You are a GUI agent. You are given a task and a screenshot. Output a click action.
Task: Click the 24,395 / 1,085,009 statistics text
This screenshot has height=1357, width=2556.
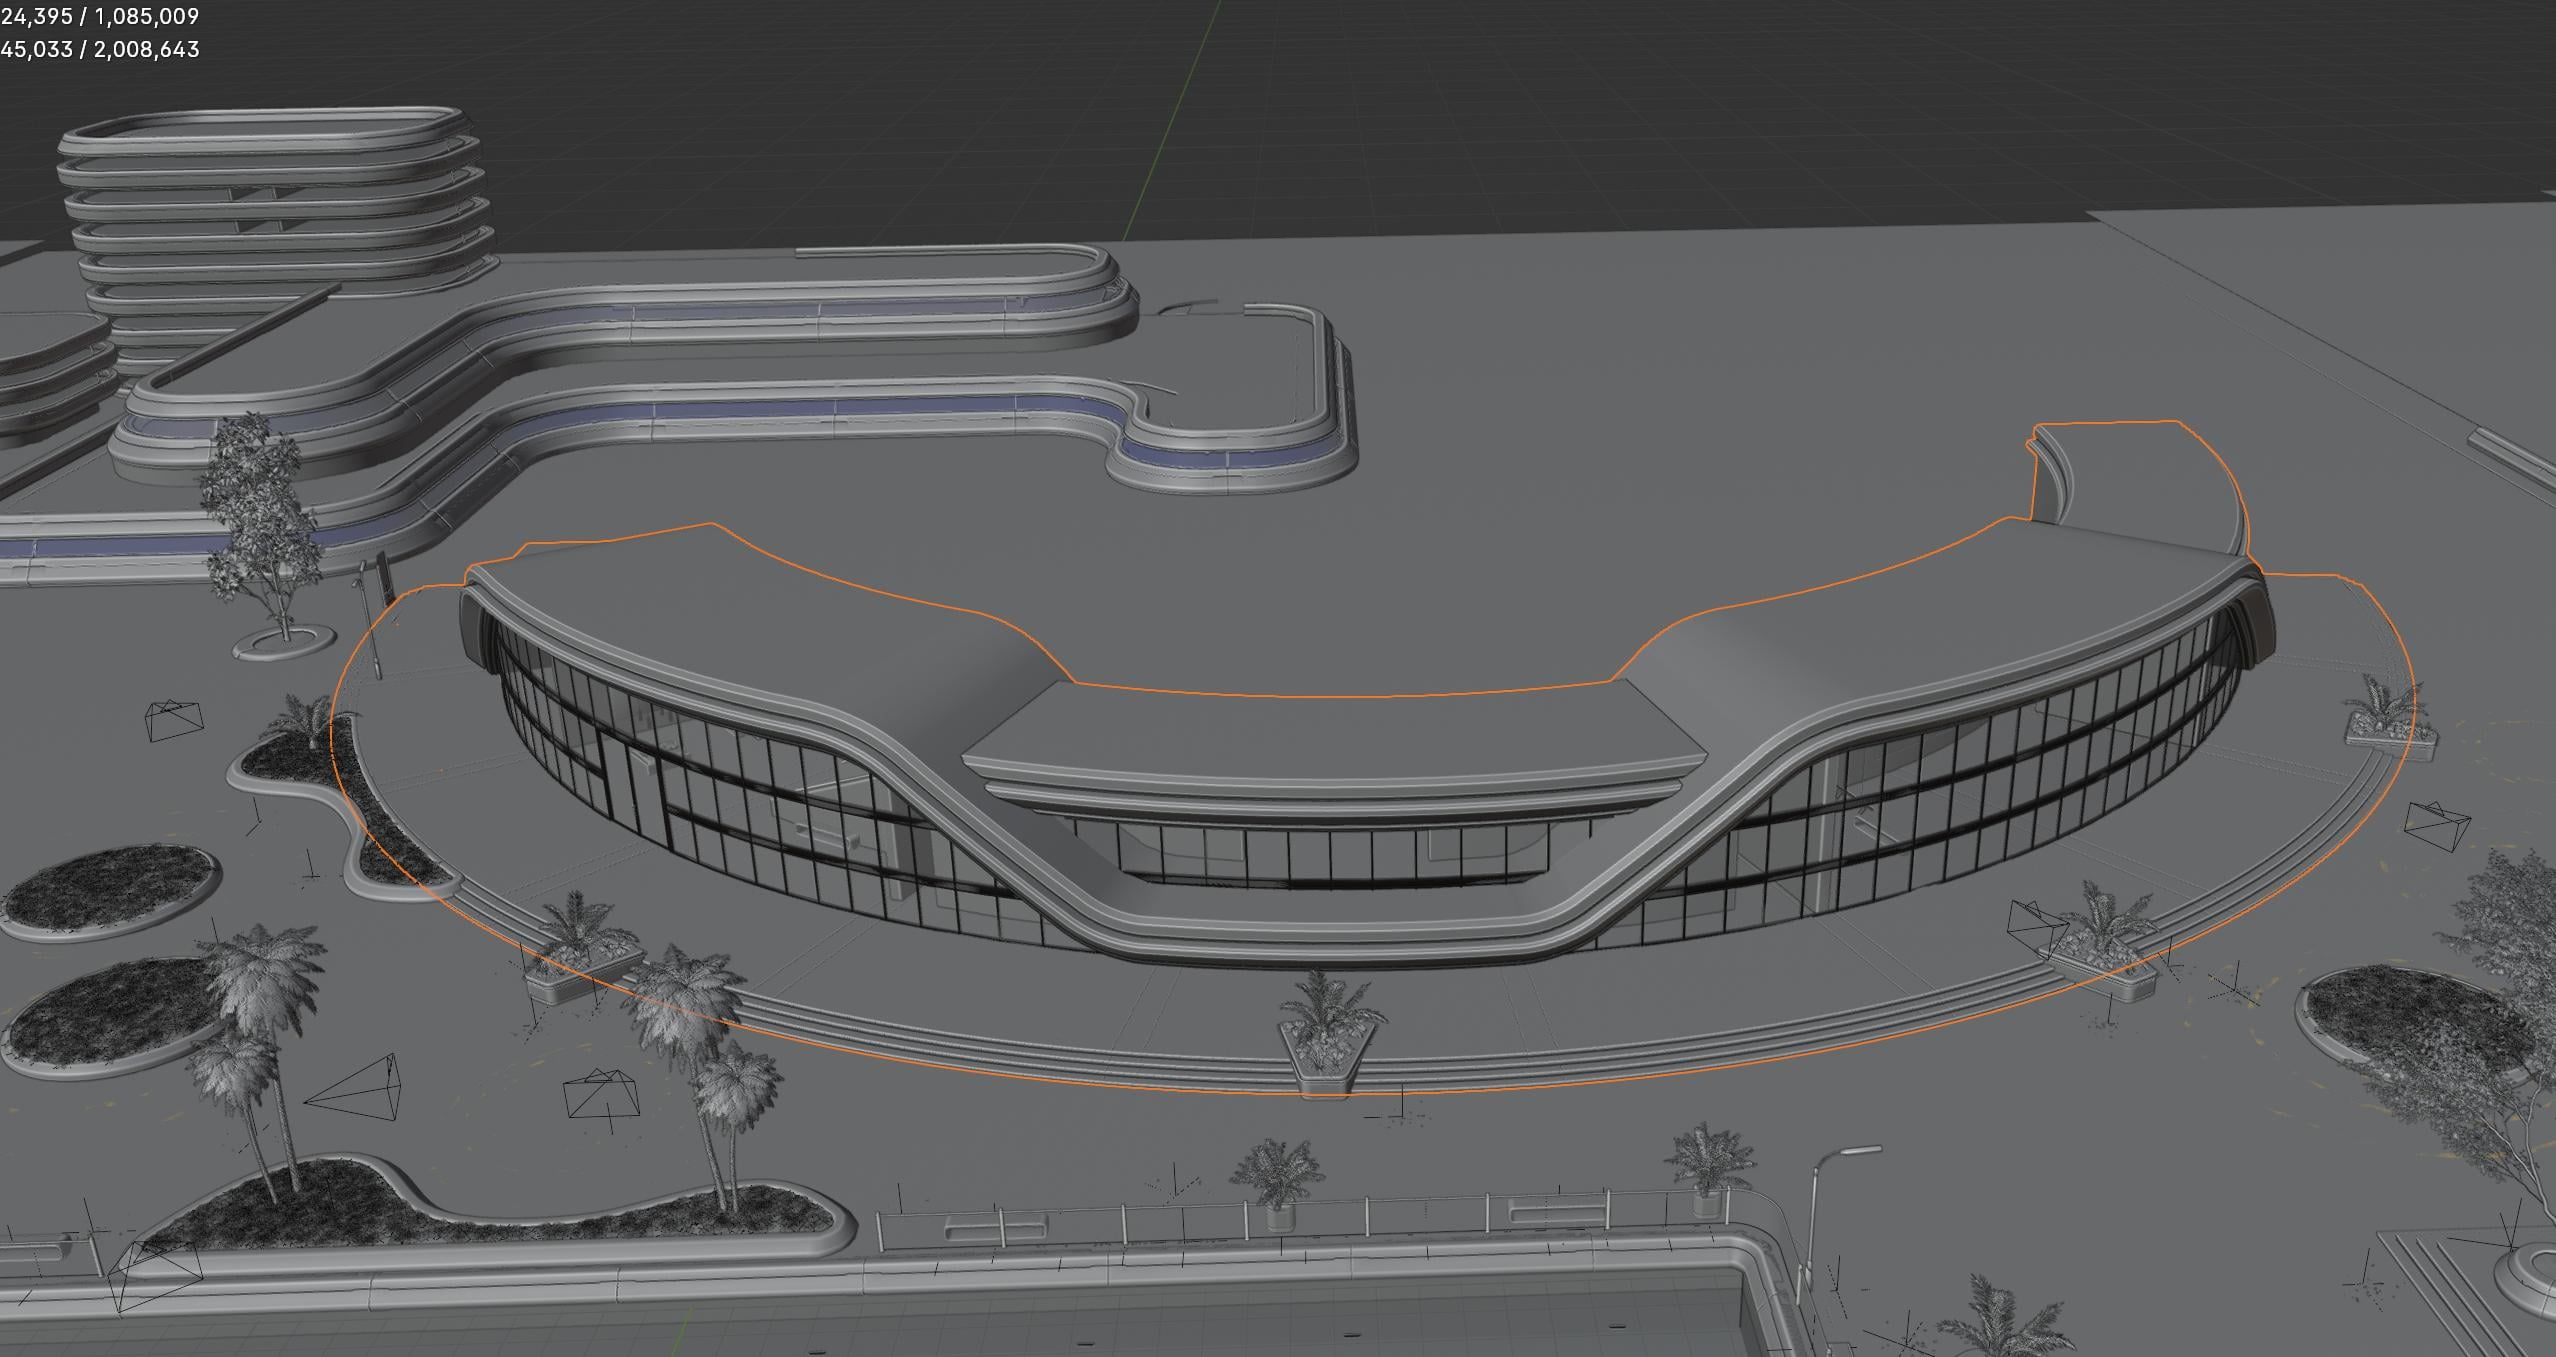(100, 16)
